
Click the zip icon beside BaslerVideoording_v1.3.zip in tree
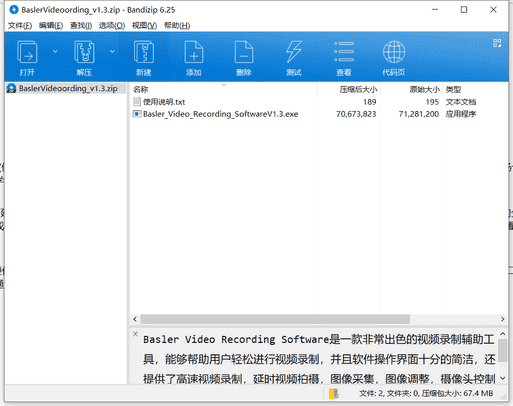tap(12, 88)
